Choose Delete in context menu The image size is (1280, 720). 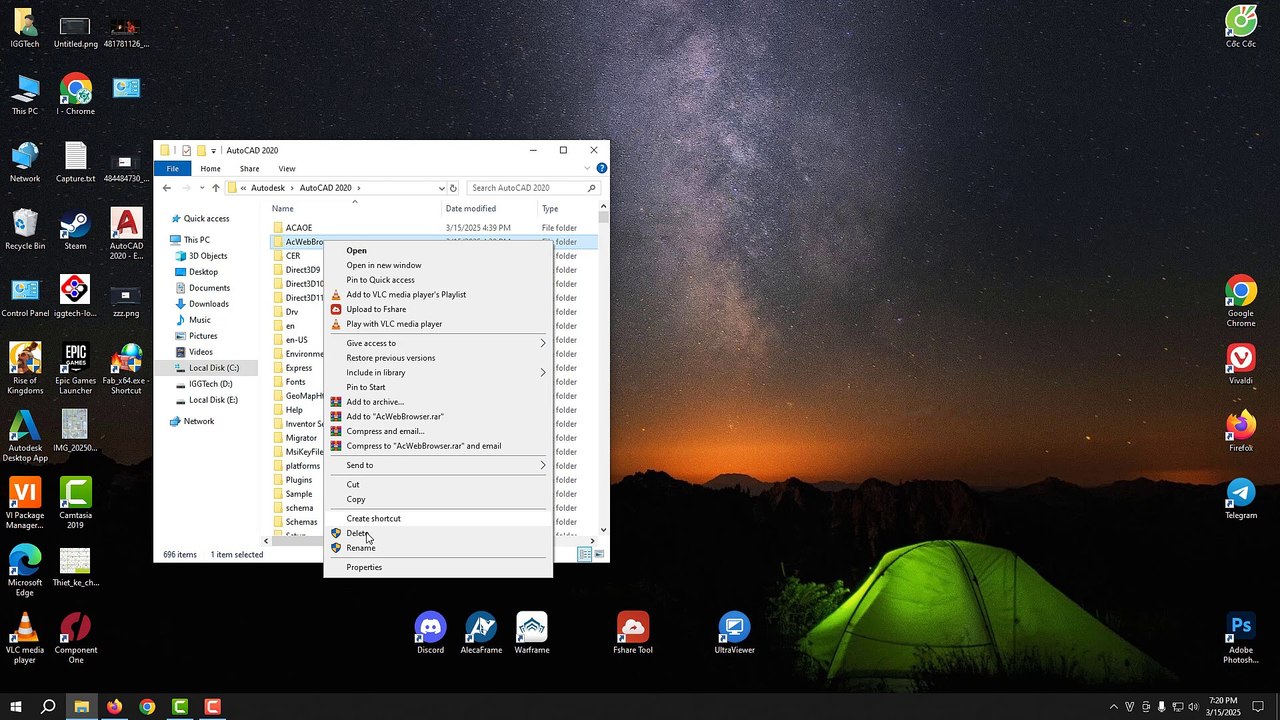[438, 533]
